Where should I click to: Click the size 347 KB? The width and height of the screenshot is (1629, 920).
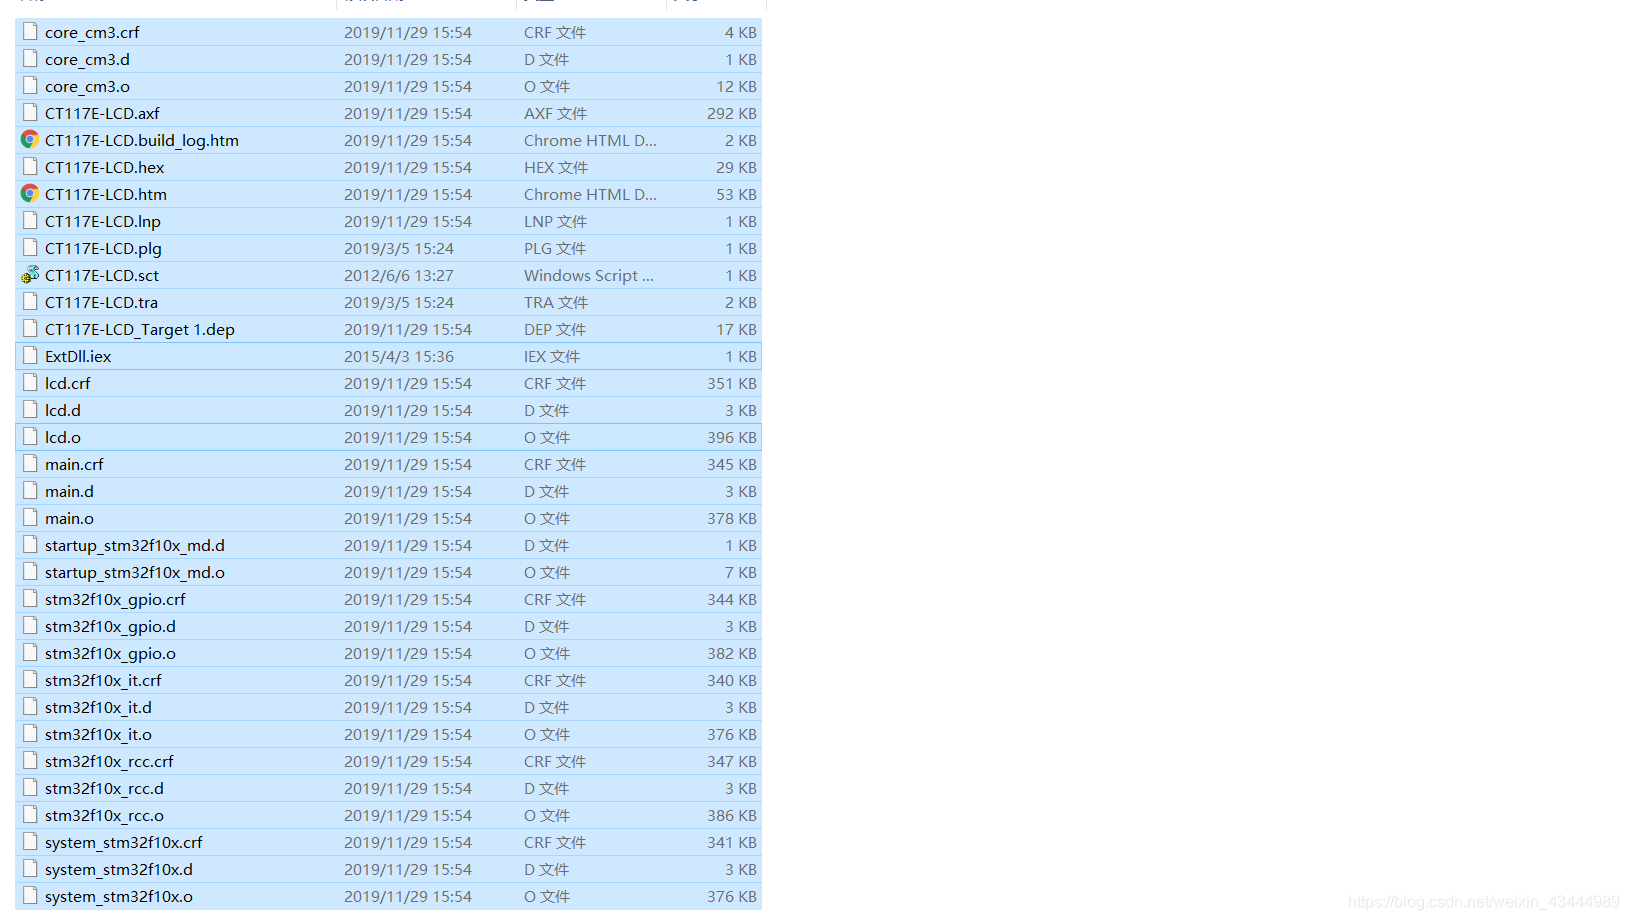pyautogui.click(x=732, y=761)
